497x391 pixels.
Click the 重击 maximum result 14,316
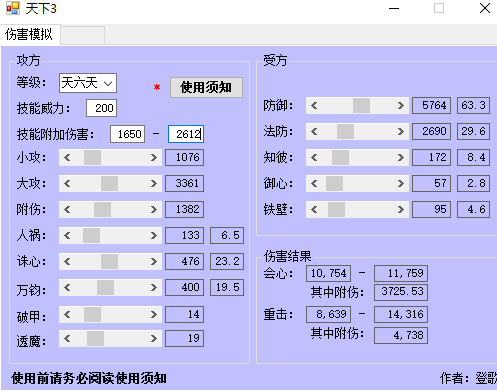click(x=401, y=314)
